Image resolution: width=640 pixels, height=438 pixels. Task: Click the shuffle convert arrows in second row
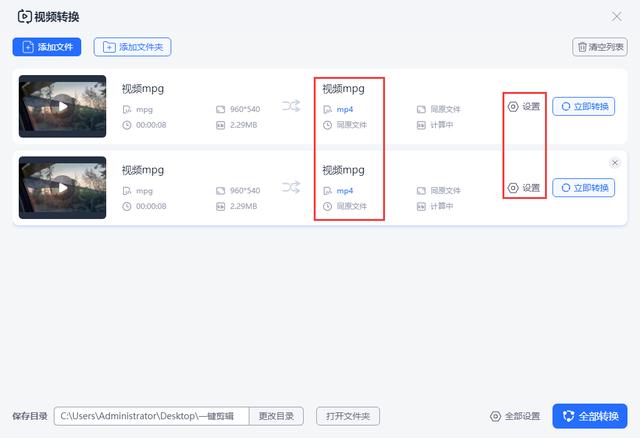tap(291, 187)
